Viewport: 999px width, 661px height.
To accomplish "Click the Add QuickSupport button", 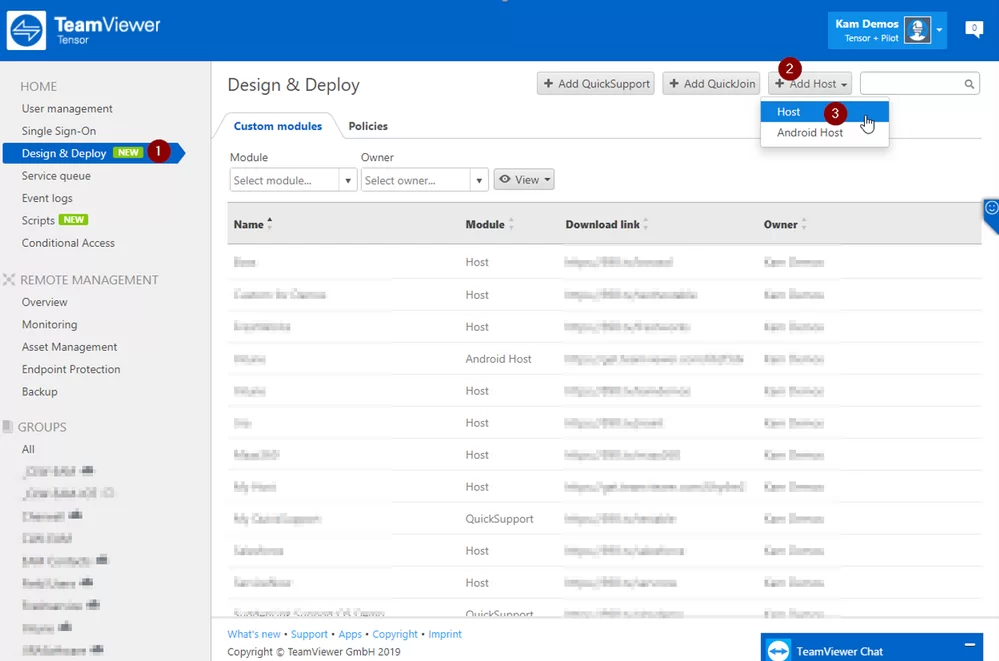I will (x=595, y=83).
